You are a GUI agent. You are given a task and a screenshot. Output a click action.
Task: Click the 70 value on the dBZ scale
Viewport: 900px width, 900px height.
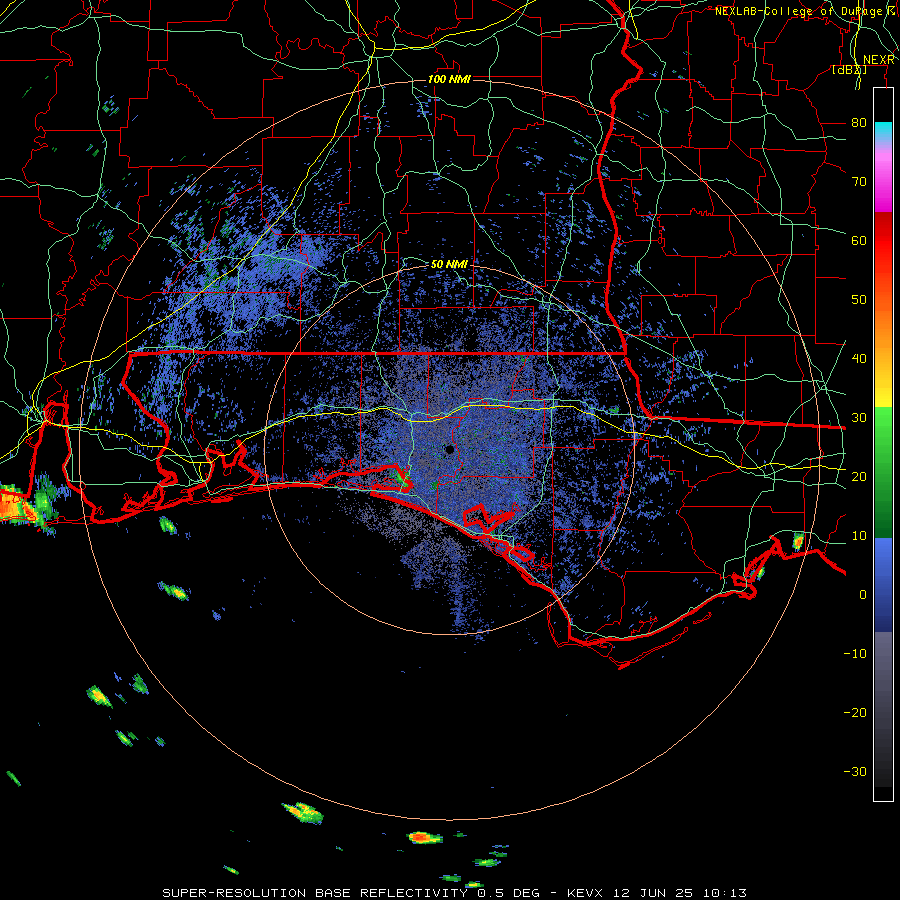(859, 181)
